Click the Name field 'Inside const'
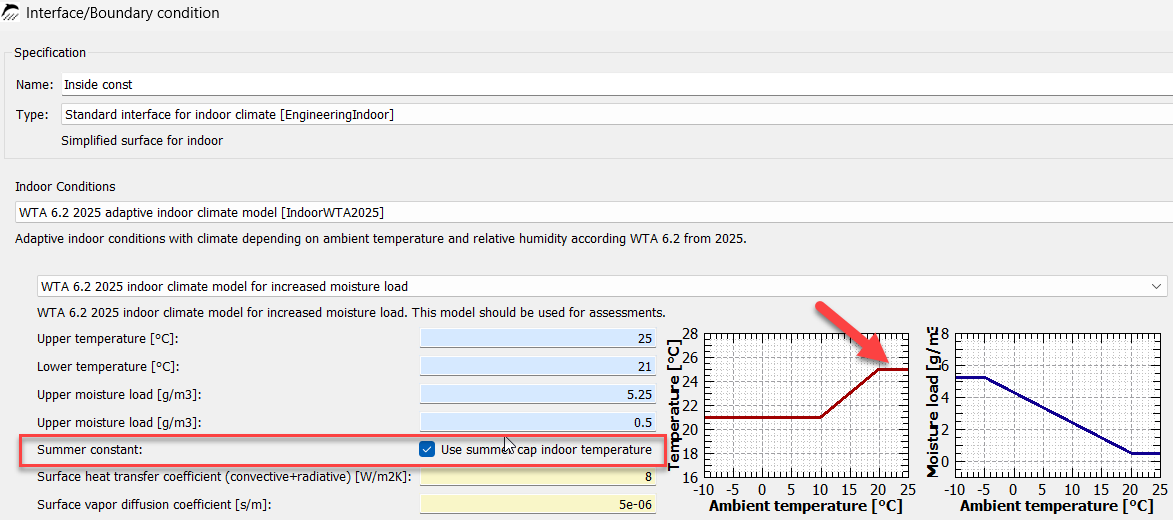 pyautogui.click(x=616, y=85)
